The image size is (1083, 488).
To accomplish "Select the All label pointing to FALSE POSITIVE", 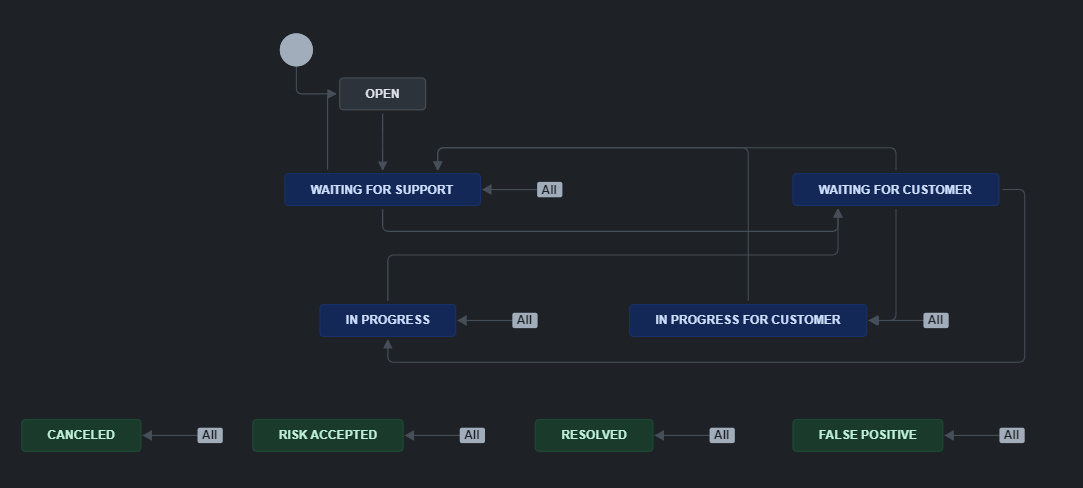I will tap(1011, 435).
